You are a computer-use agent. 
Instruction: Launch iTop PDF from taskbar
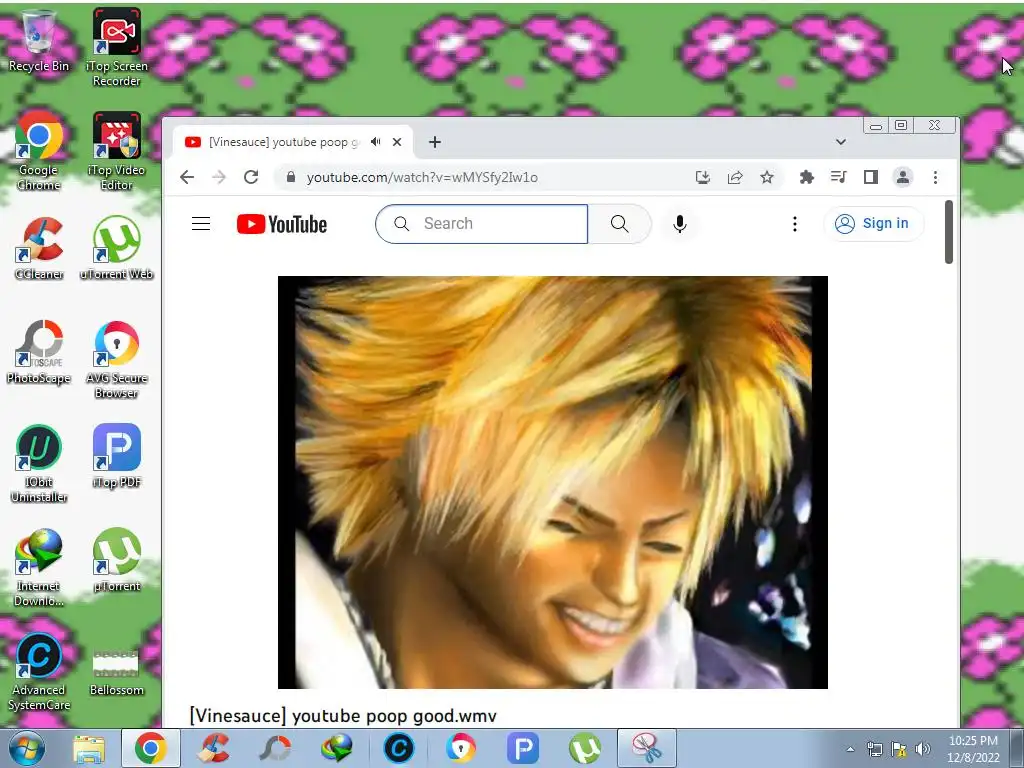[x=523, y=748]
